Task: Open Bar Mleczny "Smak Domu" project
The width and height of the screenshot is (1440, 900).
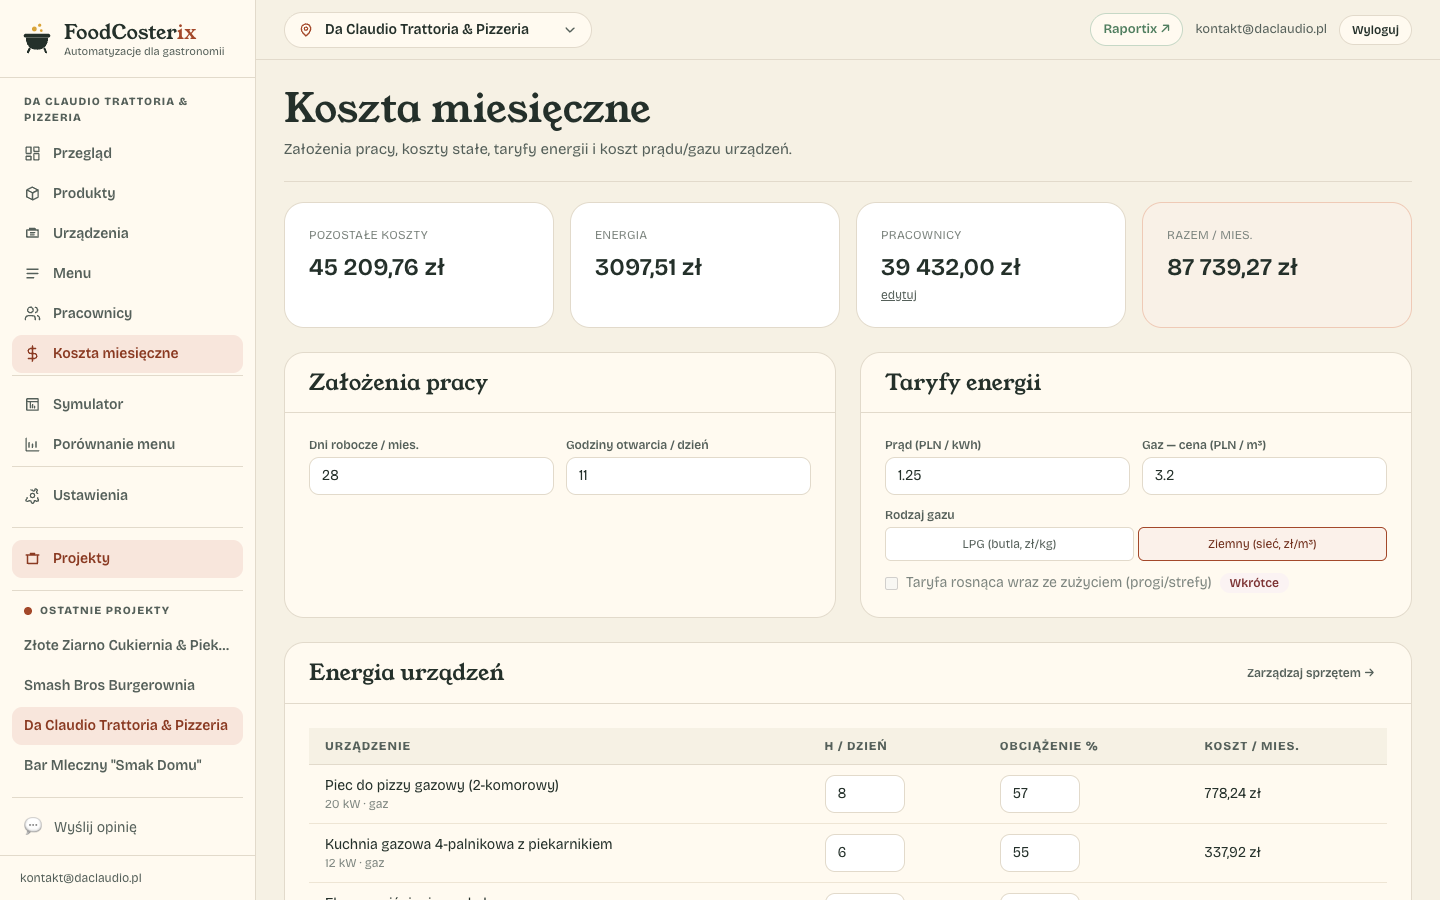Action: pyautogui.click(x=127, y=765)
